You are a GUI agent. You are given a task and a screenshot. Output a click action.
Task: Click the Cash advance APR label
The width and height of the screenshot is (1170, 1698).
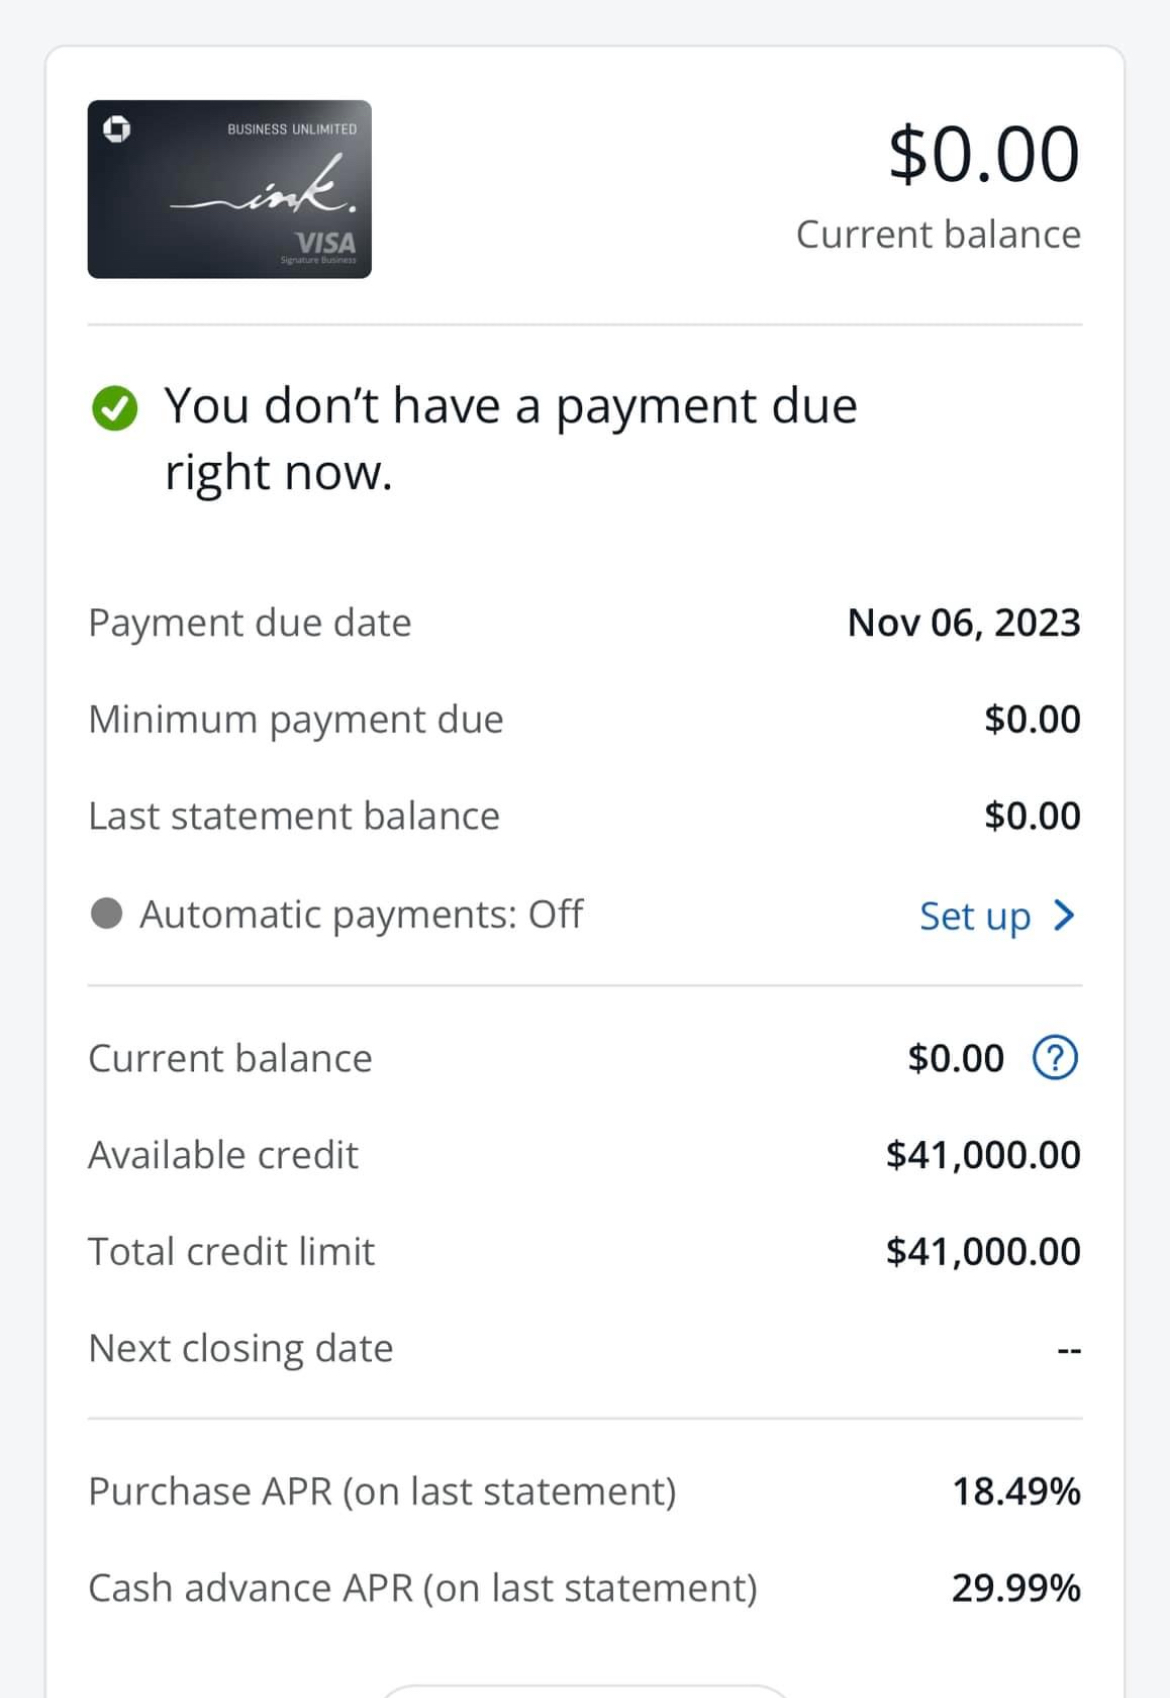coord(423,1588)
